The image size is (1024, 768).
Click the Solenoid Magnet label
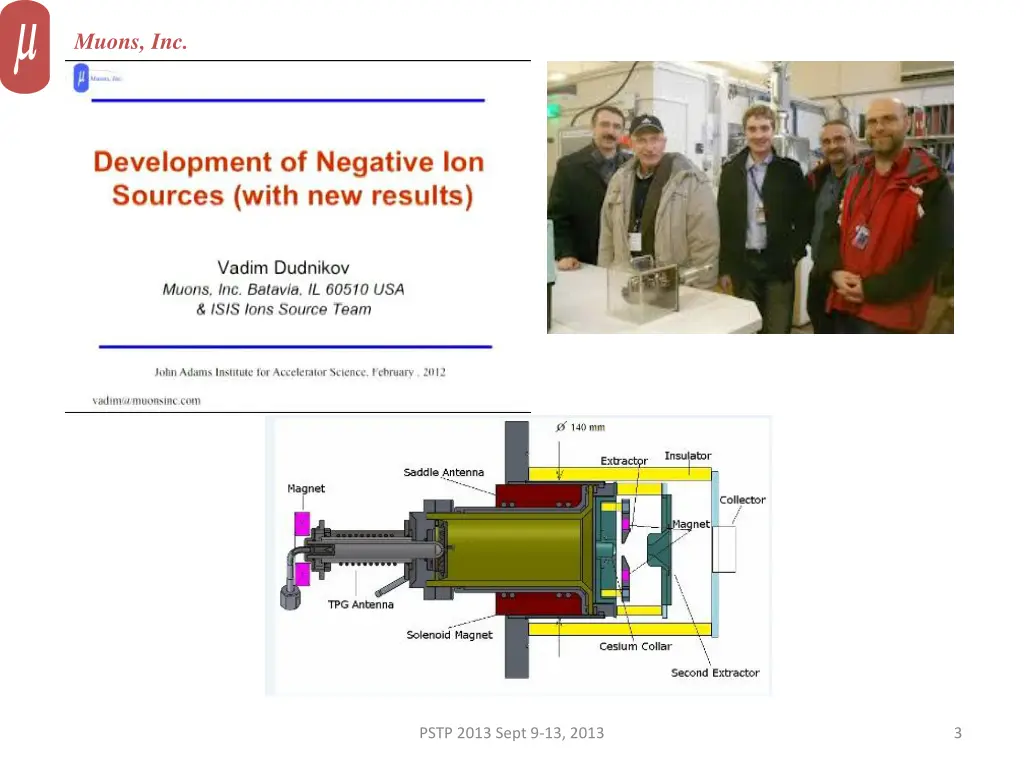click(x=447, y=635)
